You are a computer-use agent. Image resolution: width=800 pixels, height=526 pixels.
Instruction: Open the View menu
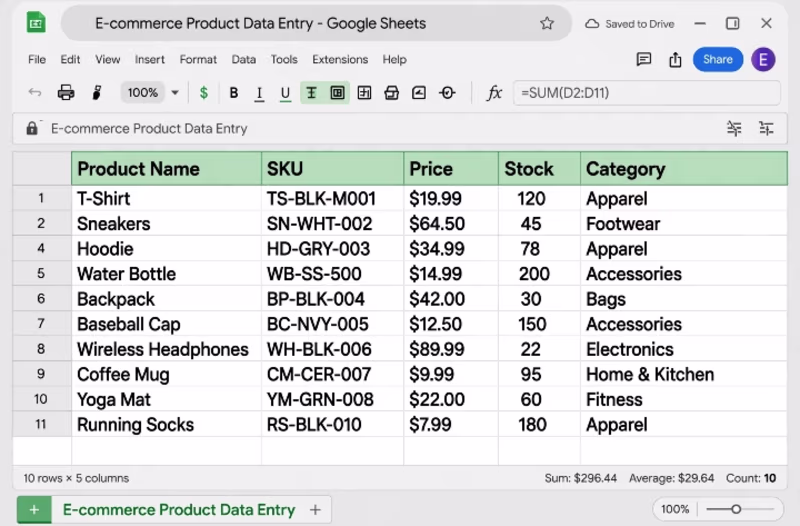(x=108, y=60)
